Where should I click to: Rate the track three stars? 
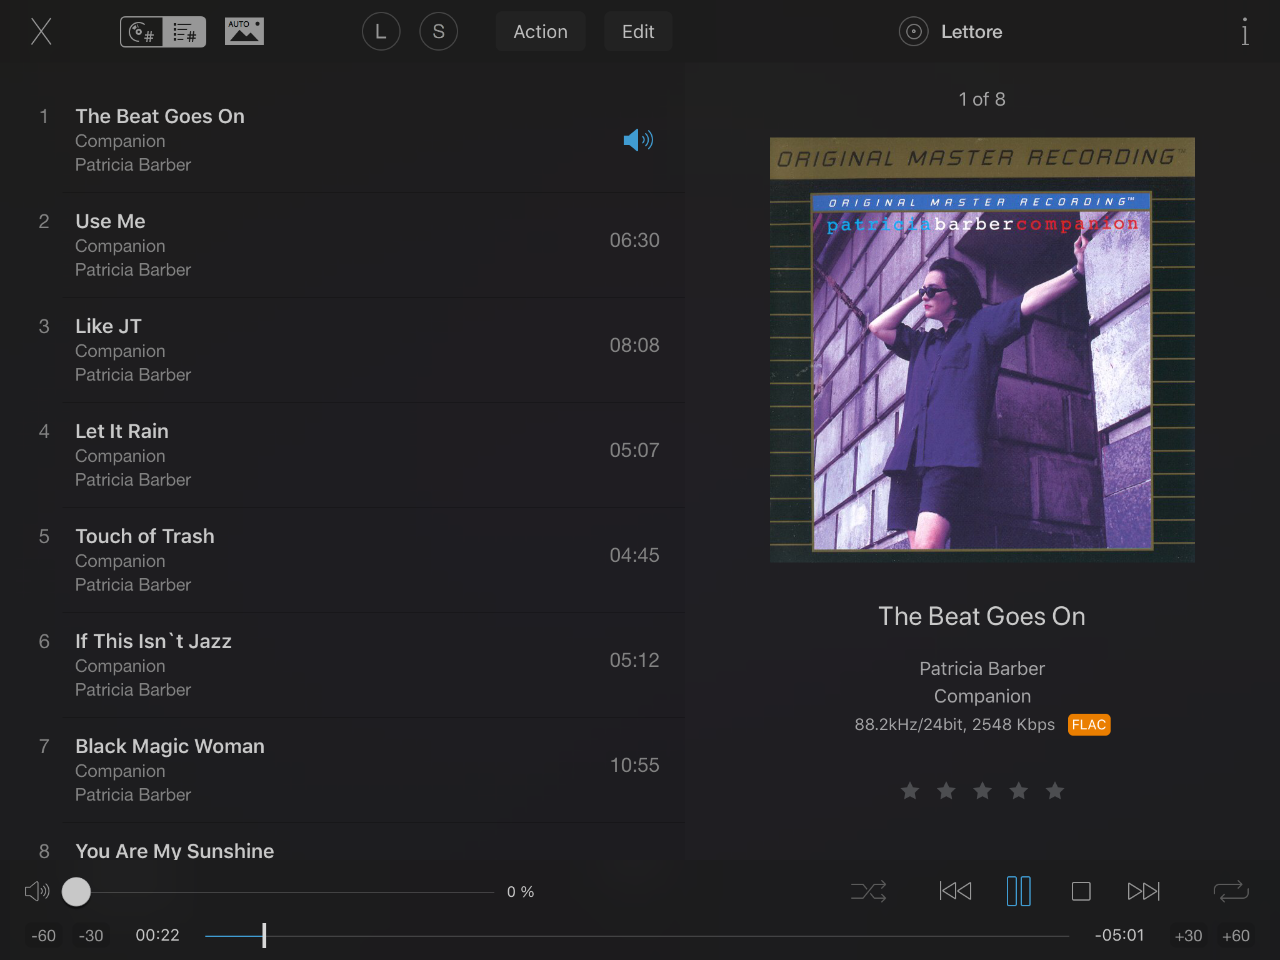(983, 791)
